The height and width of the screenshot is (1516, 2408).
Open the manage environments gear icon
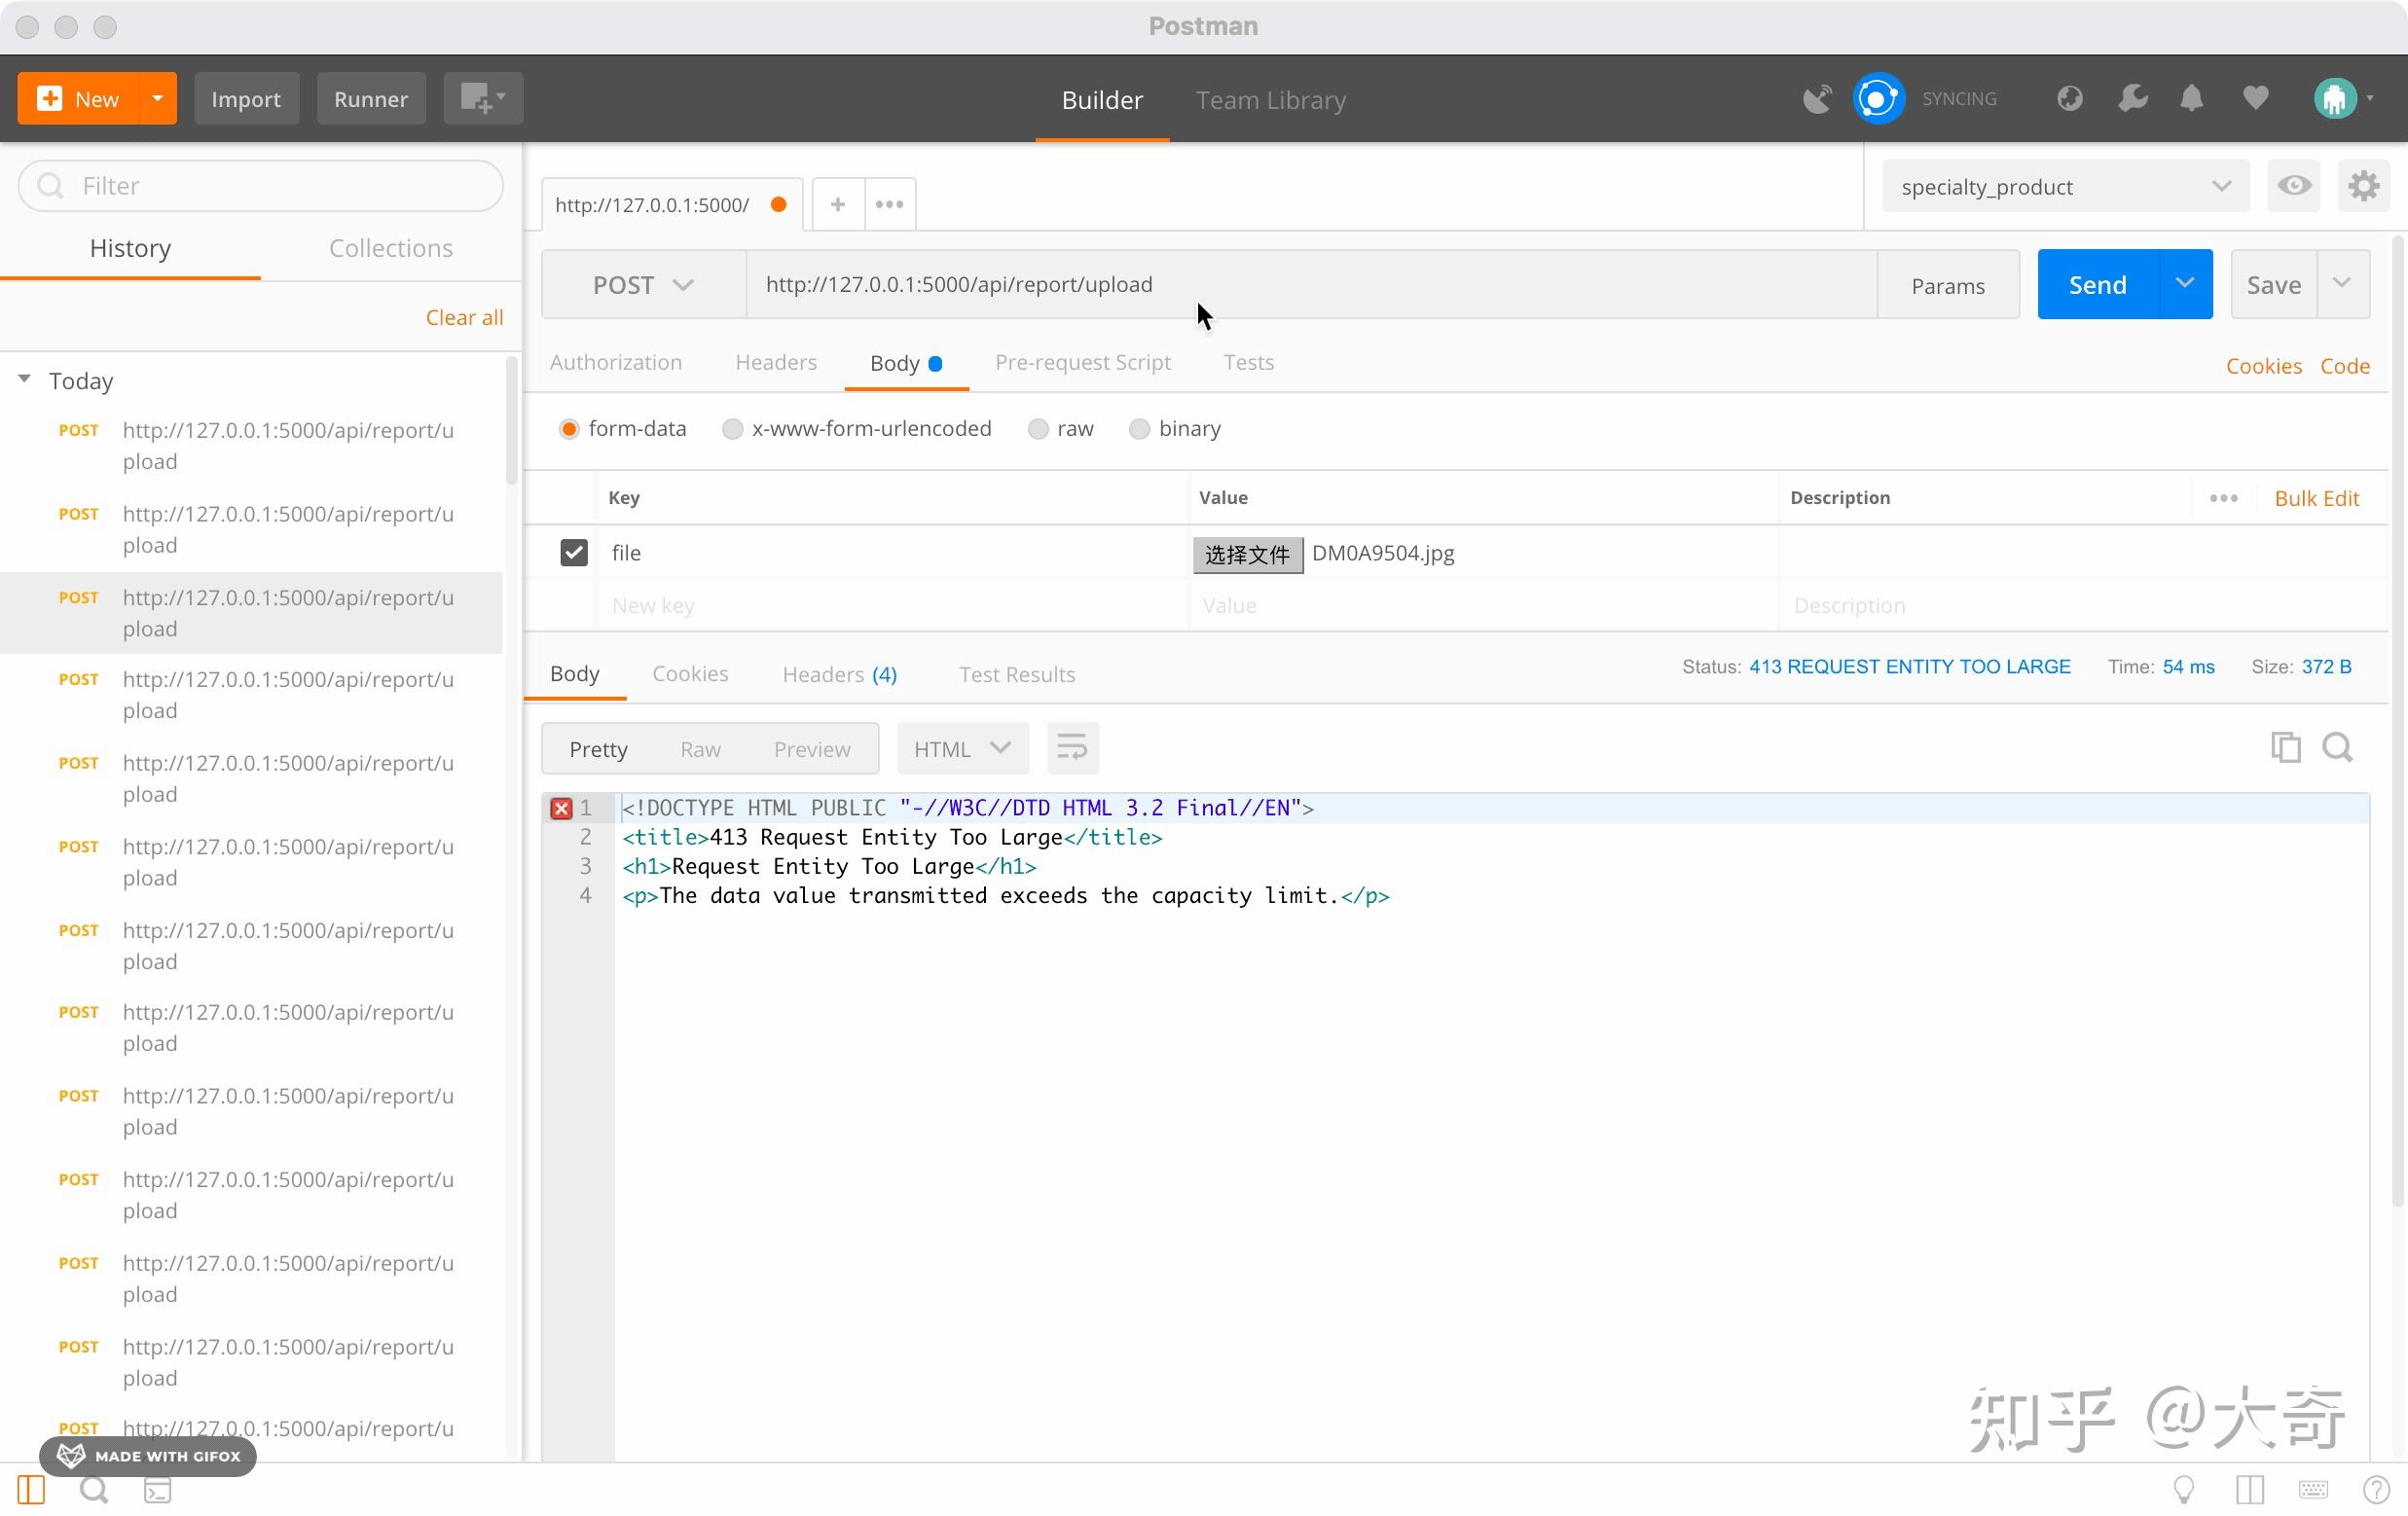click(2363, 186)
